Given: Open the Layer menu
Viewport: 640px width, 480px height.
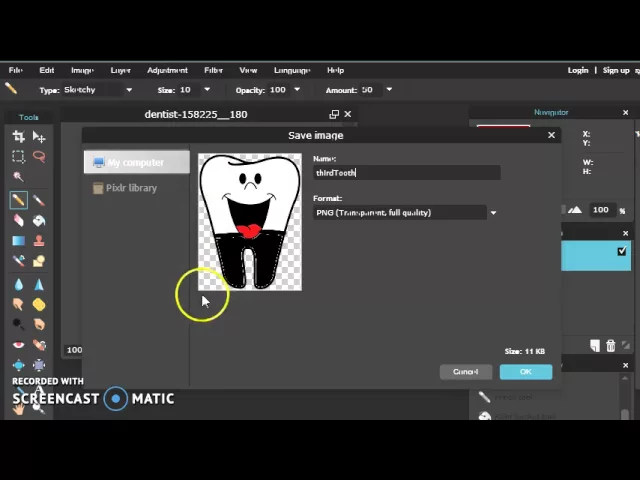Looking at the screenshot, I should click(120, 70).
